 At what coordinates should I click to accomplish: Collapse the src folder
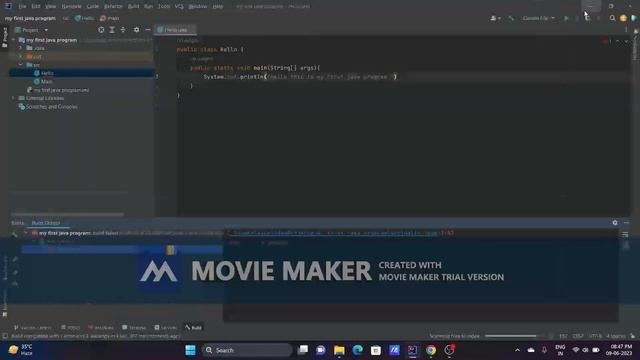coord(21,65)
